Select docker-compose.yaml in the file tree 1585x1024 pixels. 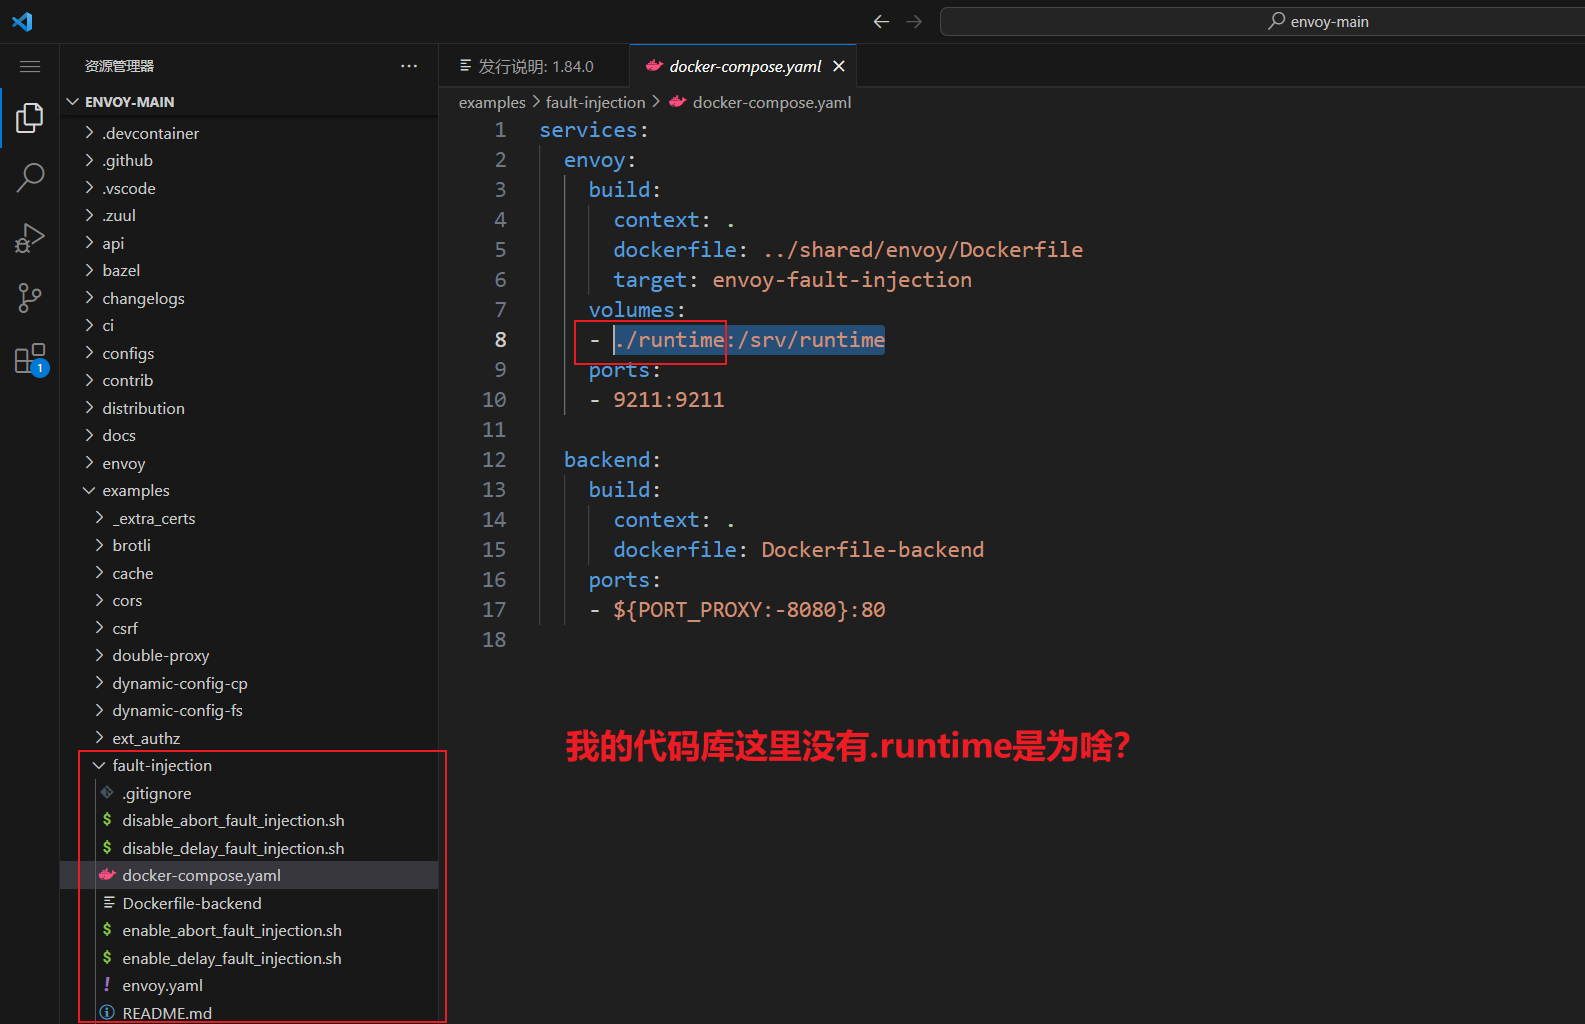[x=249, y=875]
